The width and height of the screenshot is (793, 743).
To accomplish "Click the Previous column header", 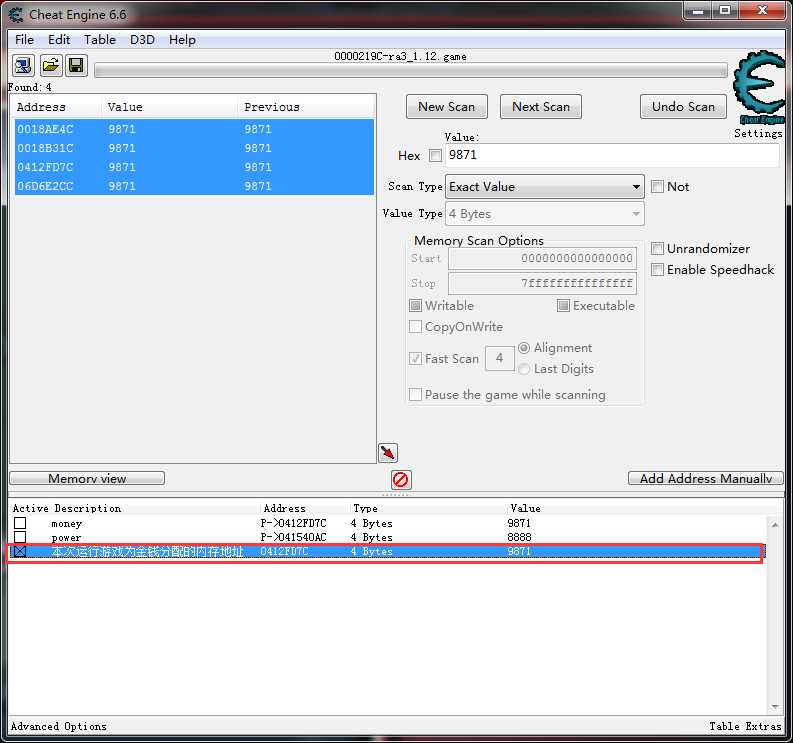I will click(x=272, y=107).
